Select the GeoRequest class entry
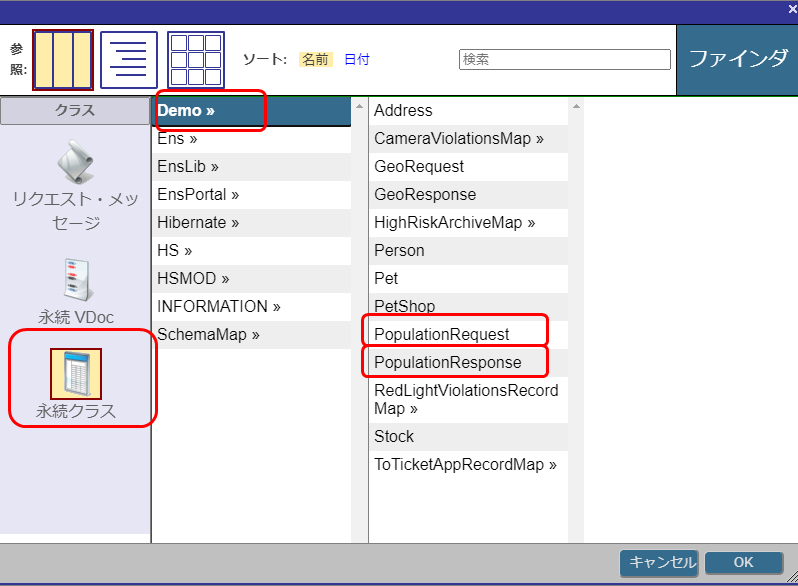Viewport: 798px width, 586px height. (x=419, y=167)
